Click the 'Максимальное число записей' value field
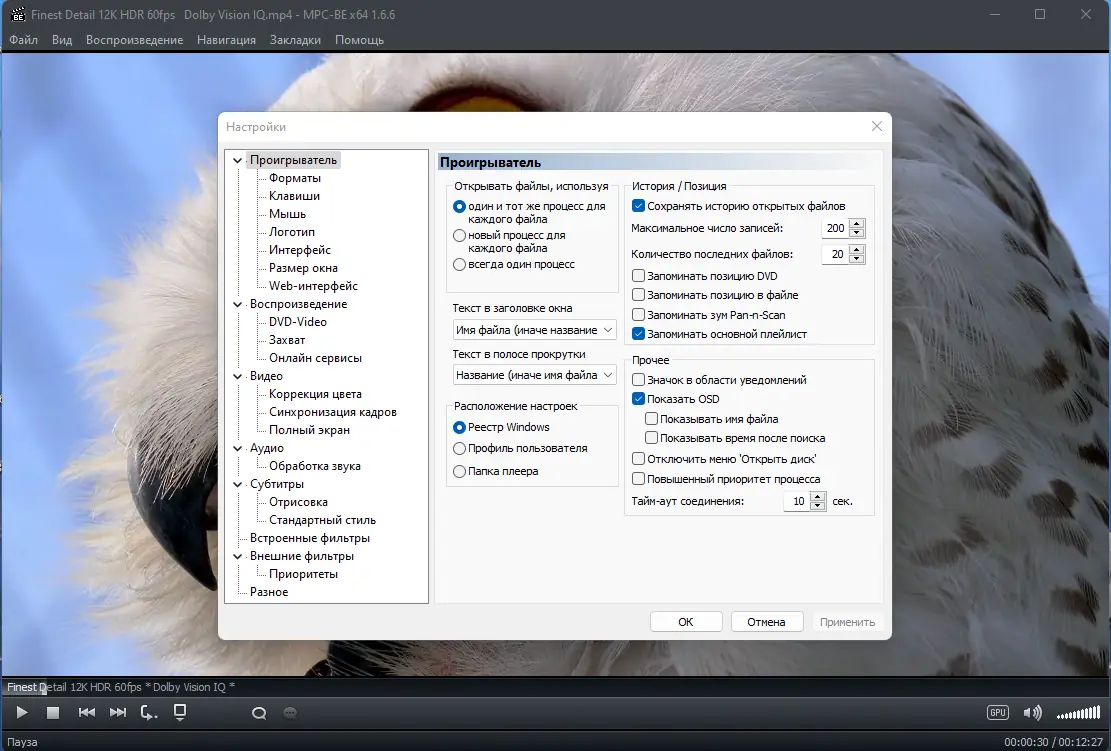1111x751 pixels. [835, 228]
